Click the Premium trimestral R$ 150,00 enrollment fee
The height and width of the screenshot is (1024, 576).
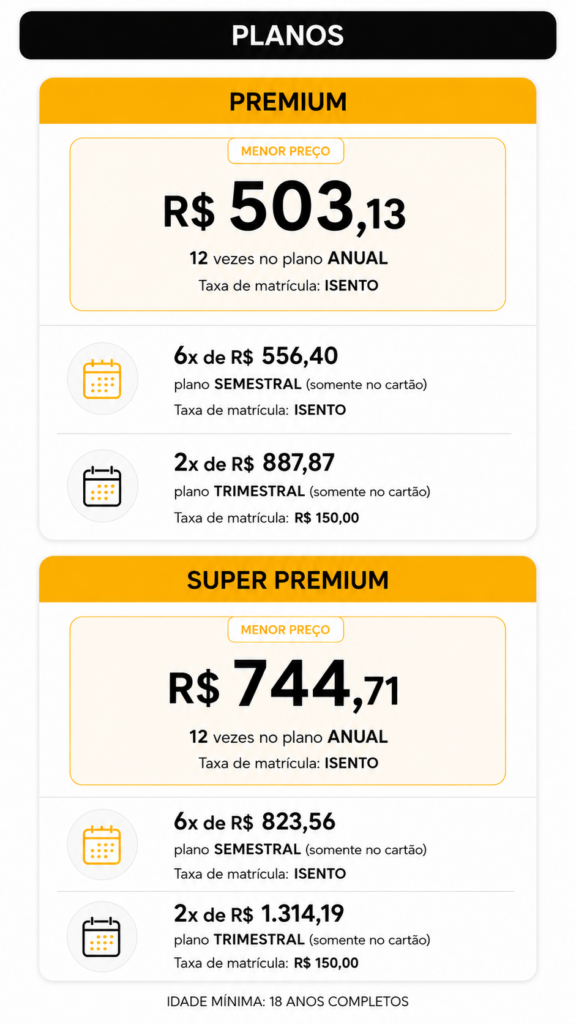[x=327, y=518]
